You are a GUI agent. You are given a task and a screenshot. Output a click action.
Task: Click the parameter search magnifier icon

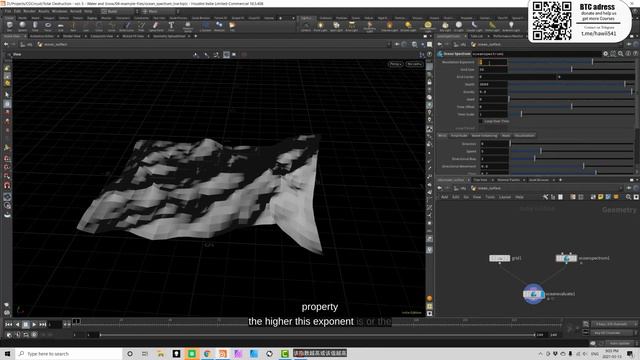[620, 53]
